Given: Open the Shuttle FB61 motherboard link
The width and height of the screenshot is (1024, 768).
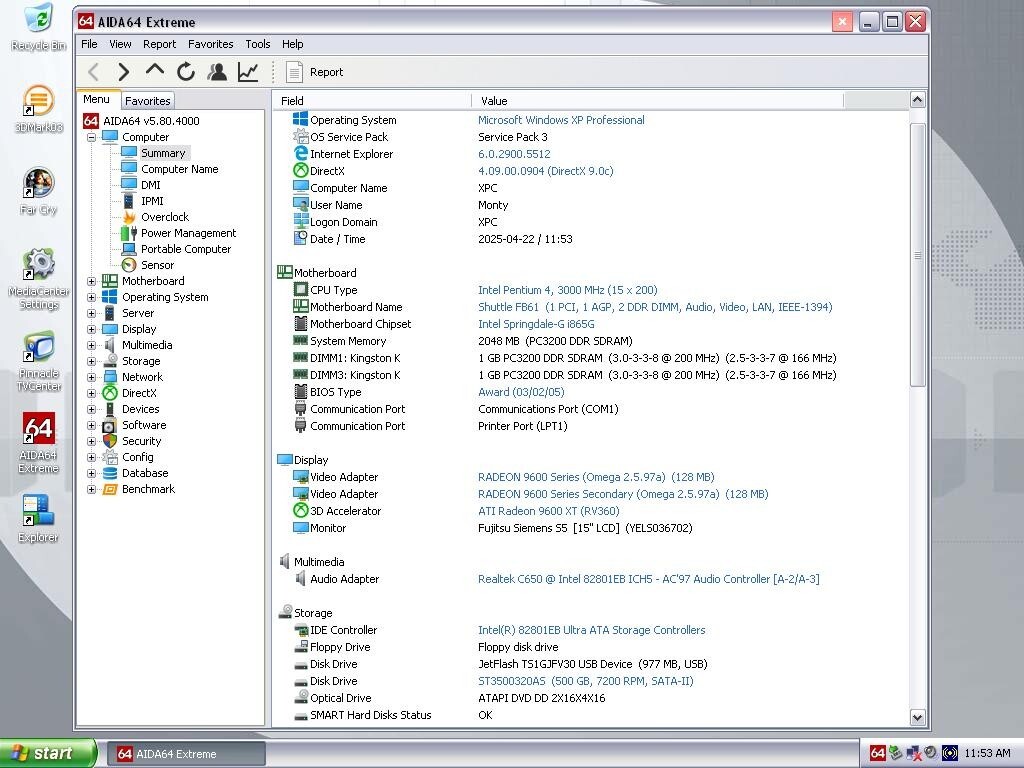Looking at the screenshot, I should point(655,307).
